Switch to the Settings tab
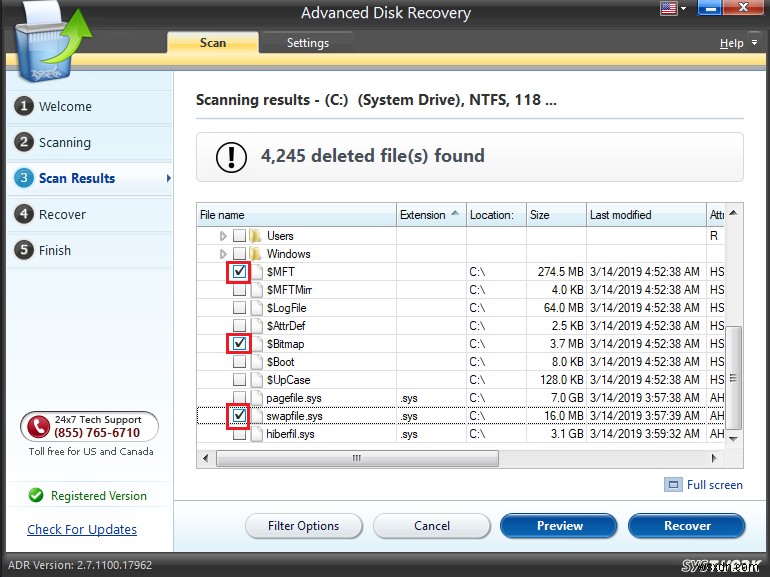 click(x=308, y=43)
